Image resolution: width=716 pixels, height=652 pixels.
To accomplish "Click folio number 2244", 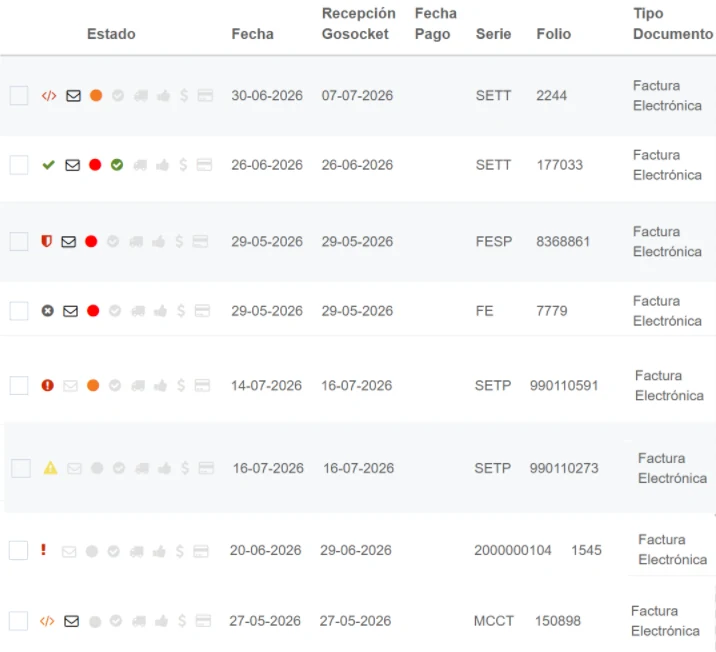I will pyautogui.click(x=551, y=95).
